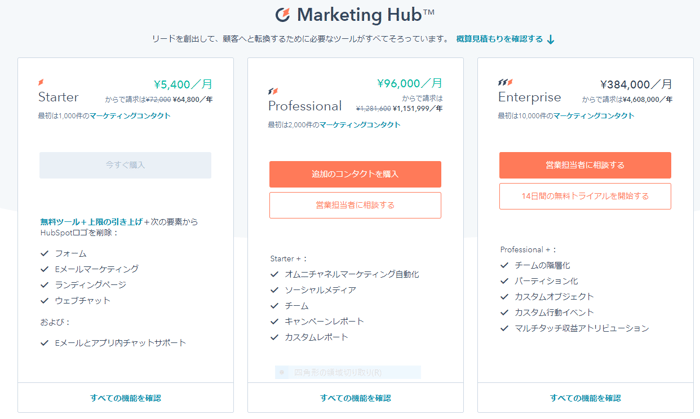700x419 pixels.
Task: Start the 14日間の無料トライアル in Enterprise
Action: pyautogui.click(x=585, y=196)
